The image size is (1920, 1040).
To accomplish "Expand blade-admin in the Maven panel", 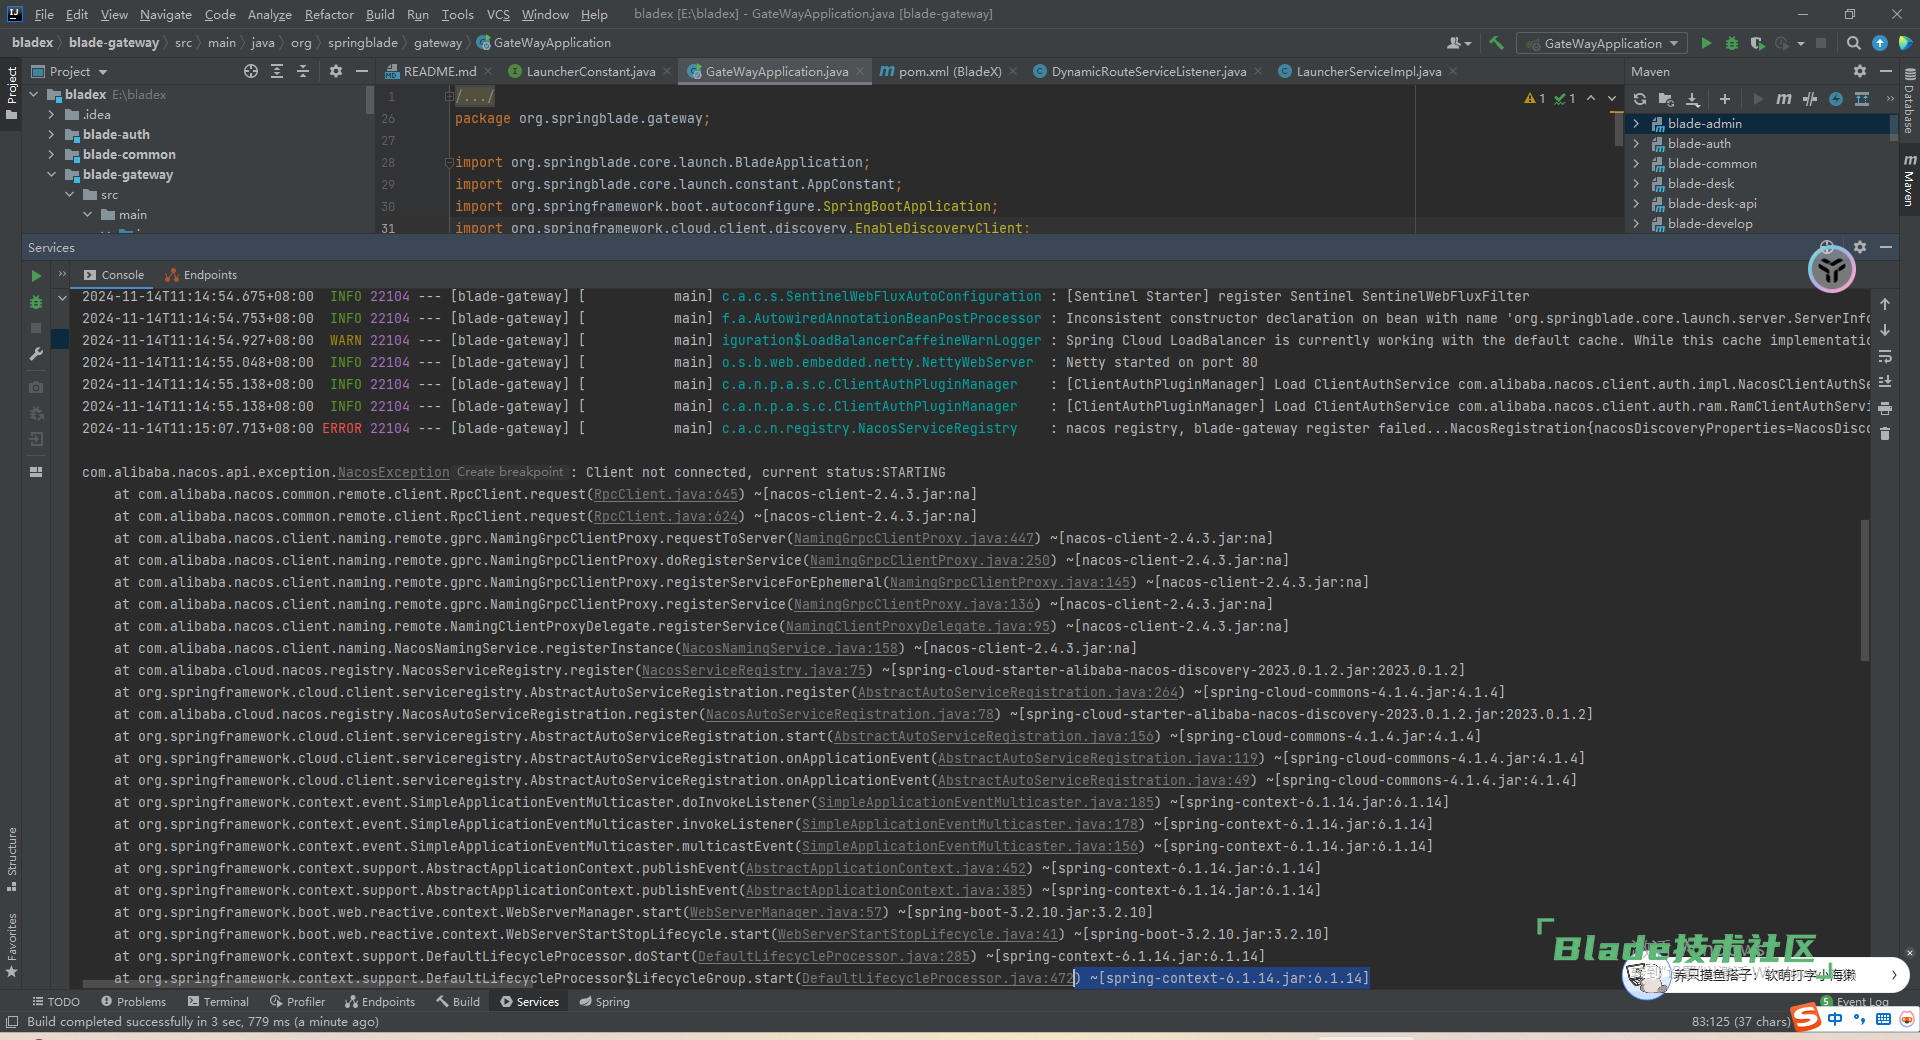I will pos(1636,124).
